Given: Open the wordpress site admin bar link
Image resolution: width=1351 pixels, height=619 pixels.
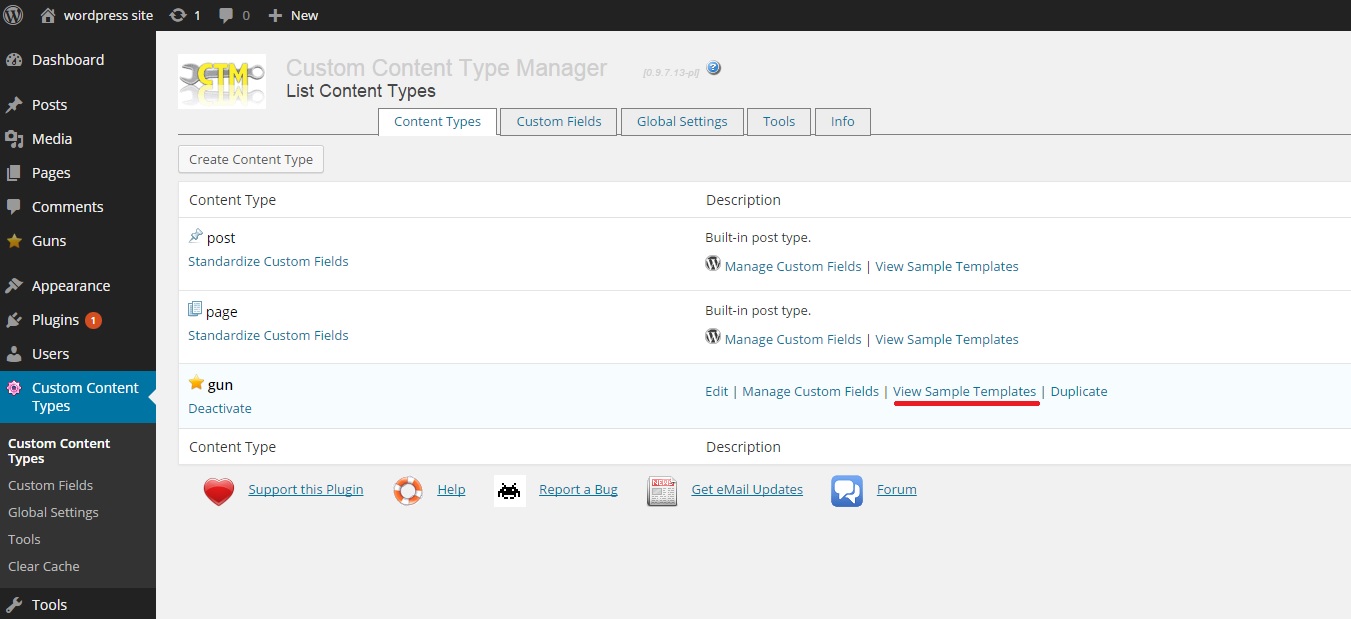Looking at the screenshot, I should click(108, 15).
